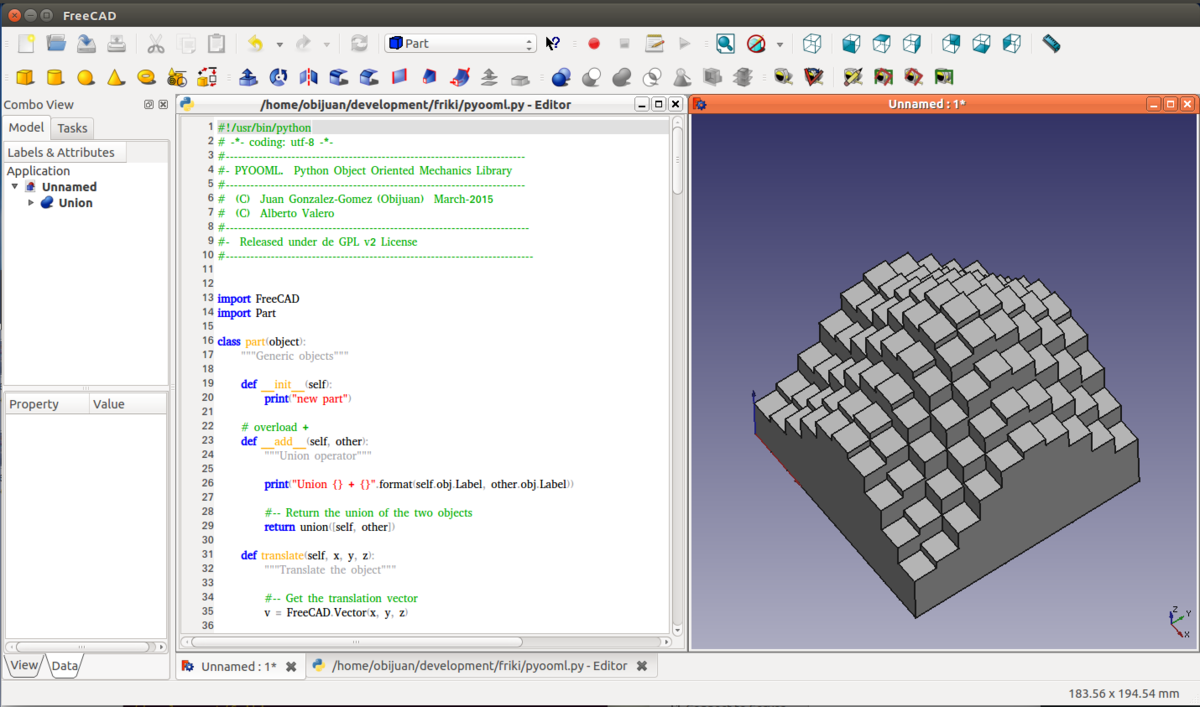Start macro recording with red circle
This screenshot has width=1200, height=707.
[593, 44]
